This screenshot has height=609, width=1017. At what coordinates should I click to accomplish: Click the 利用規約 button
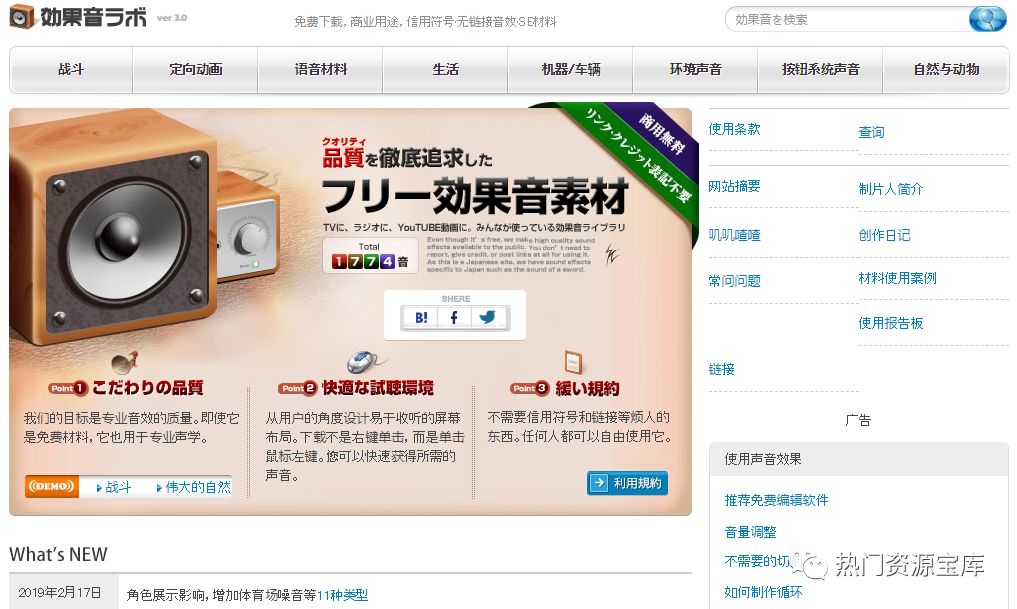tap(627, 483)
